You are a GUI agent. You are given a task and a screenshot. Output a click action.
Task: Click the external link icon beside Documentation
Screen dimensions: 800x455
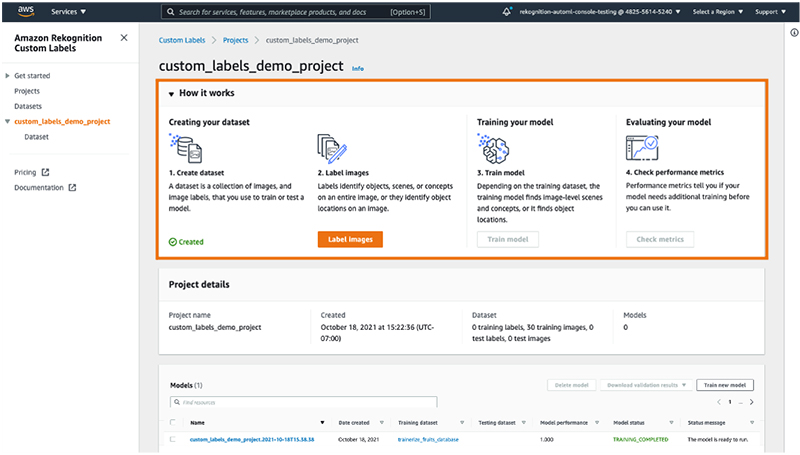(72, 188)
